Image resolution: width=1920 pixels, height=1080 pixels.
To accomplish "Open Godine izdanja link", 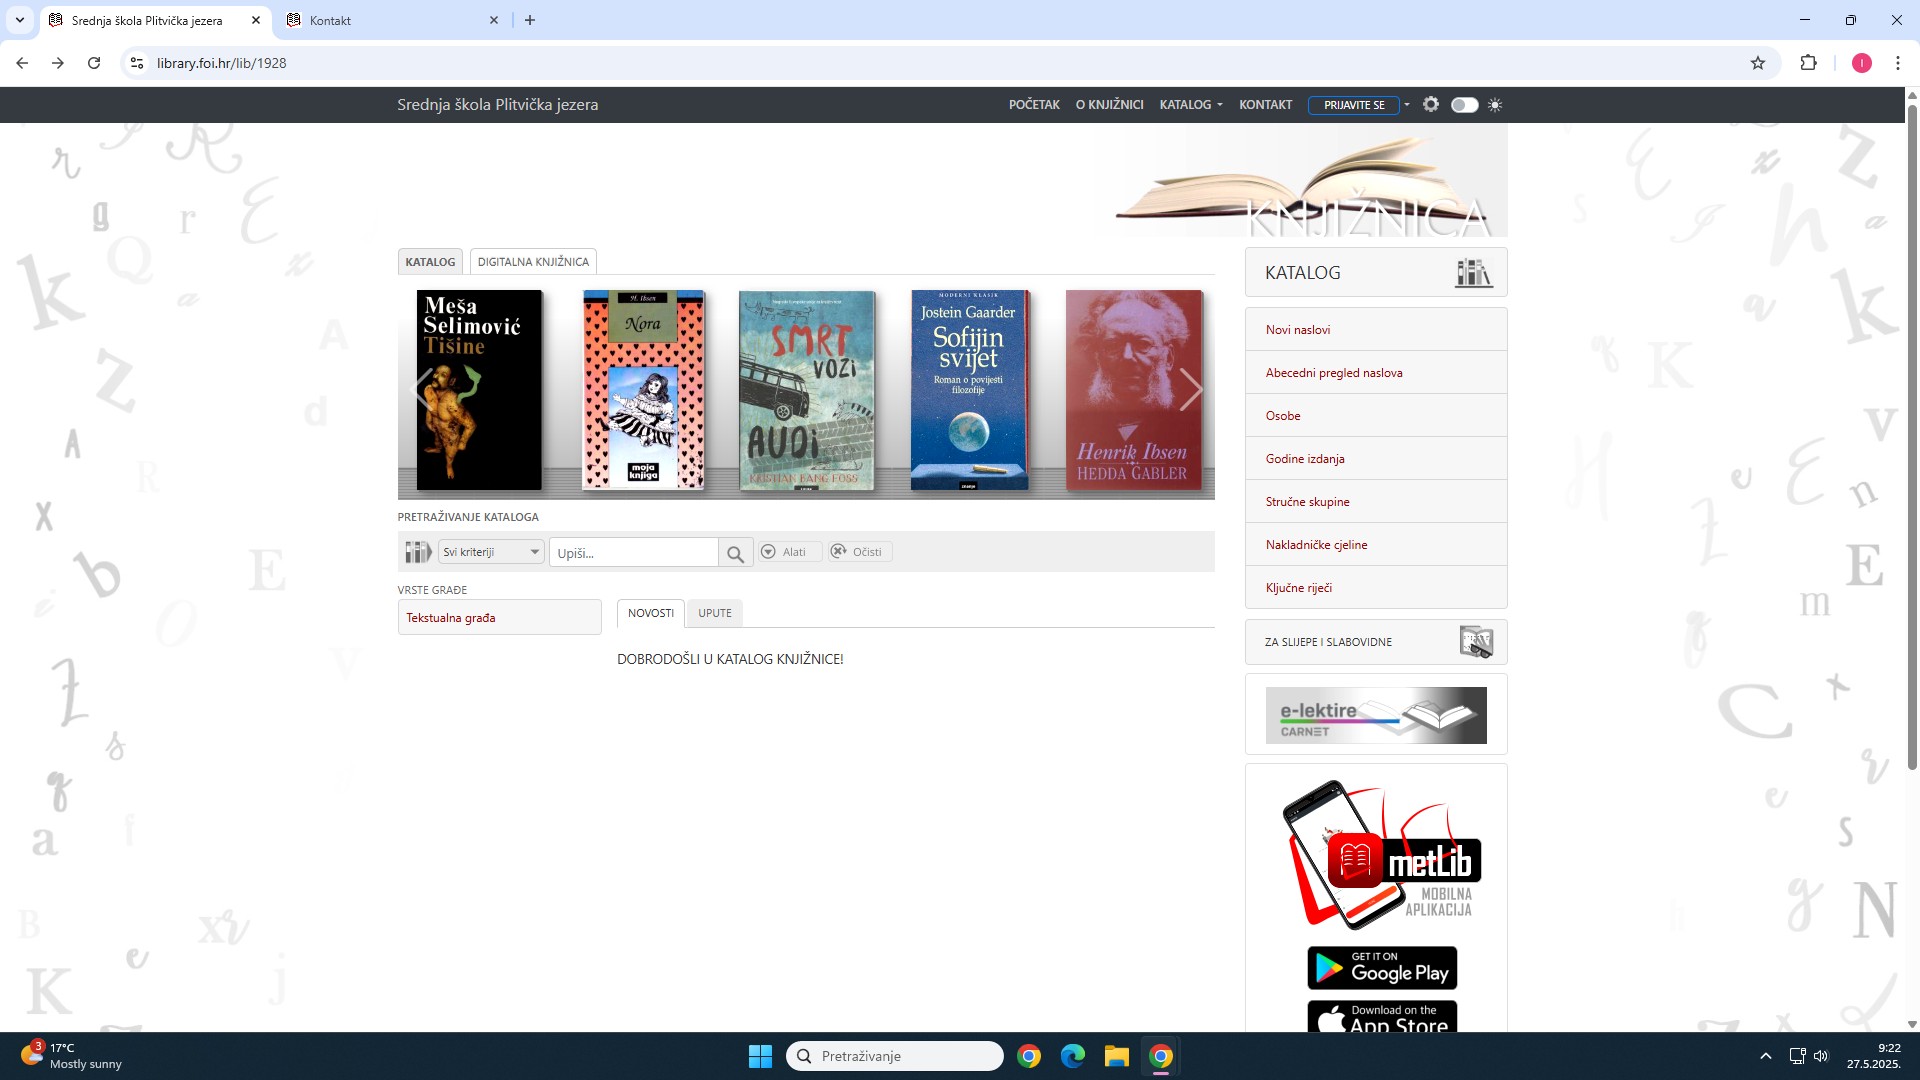I will [1304, 459].
